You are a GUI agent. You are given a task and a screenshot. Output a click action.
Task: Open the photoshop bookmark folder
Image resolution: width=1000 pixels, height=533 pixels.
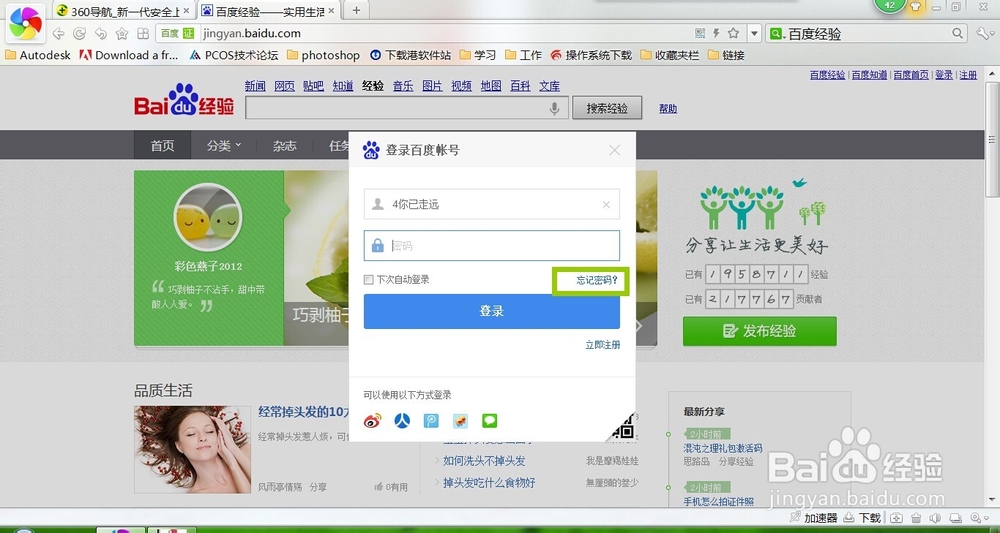[x=323, y=55]
